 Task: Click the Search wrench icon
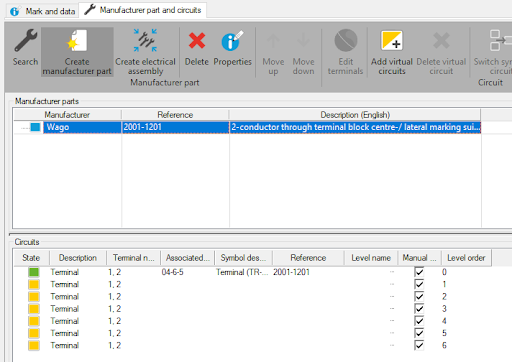(25, 41)
